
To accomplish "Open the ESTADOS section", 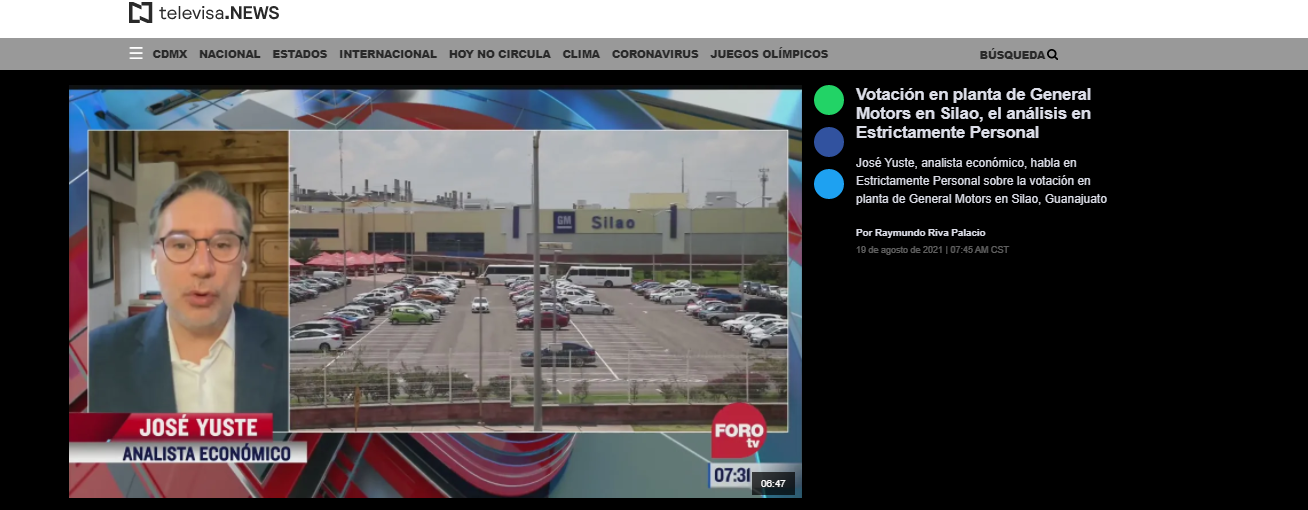I will point(300,54).
